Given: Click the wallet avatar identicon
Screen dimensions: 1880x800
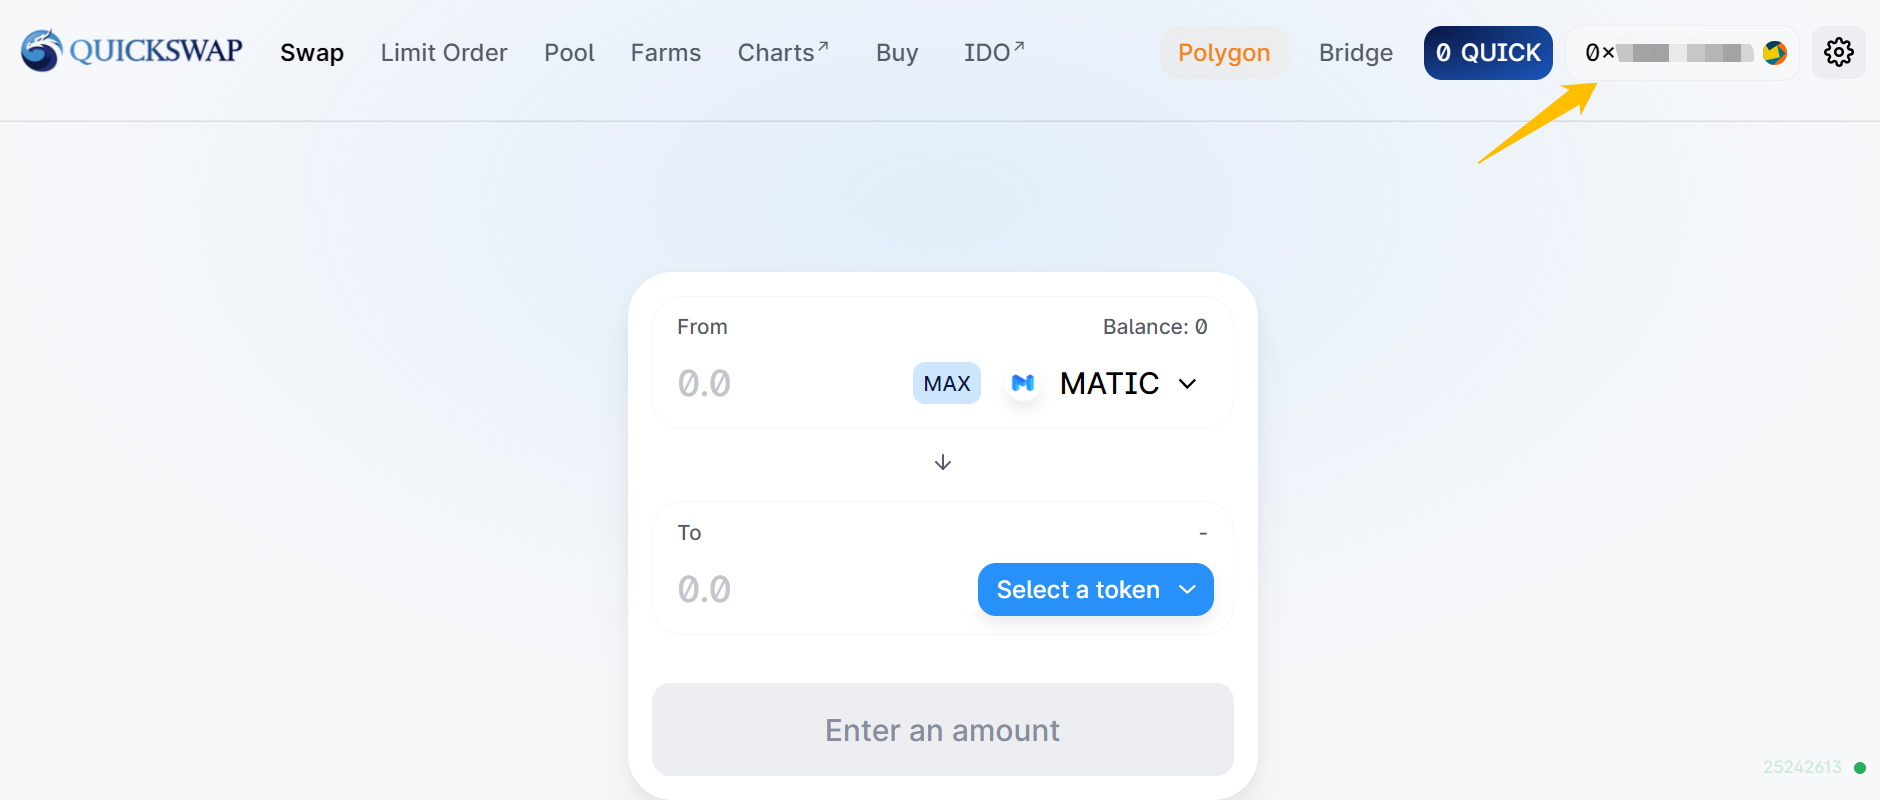Looking at the screenshot, I should pyautogui.click(x=1775, y=53).
